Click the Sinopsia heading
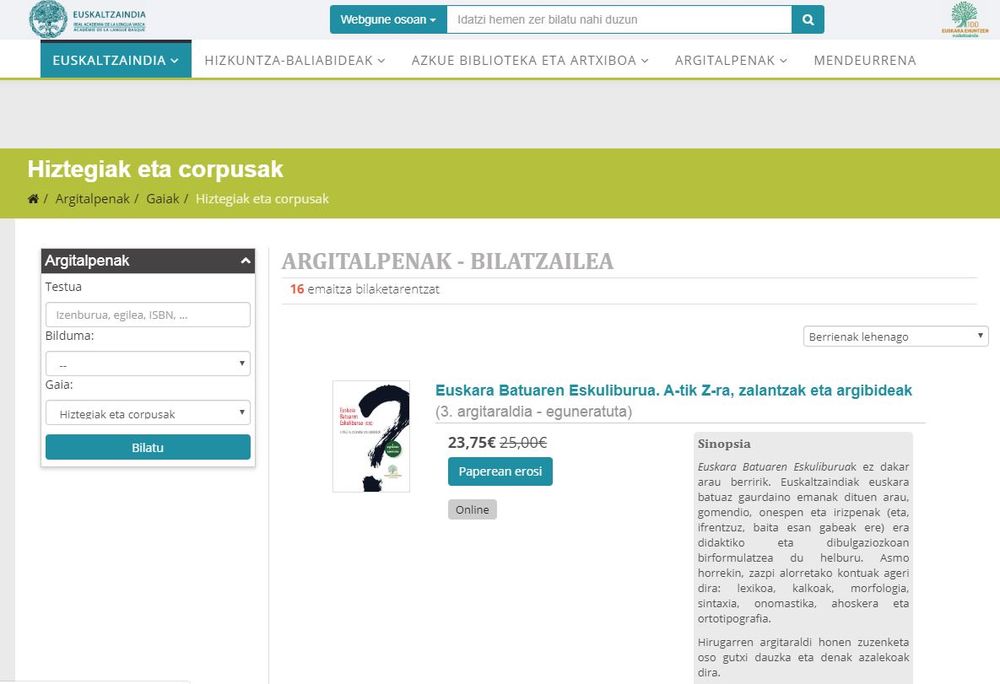 pos(724,444)
